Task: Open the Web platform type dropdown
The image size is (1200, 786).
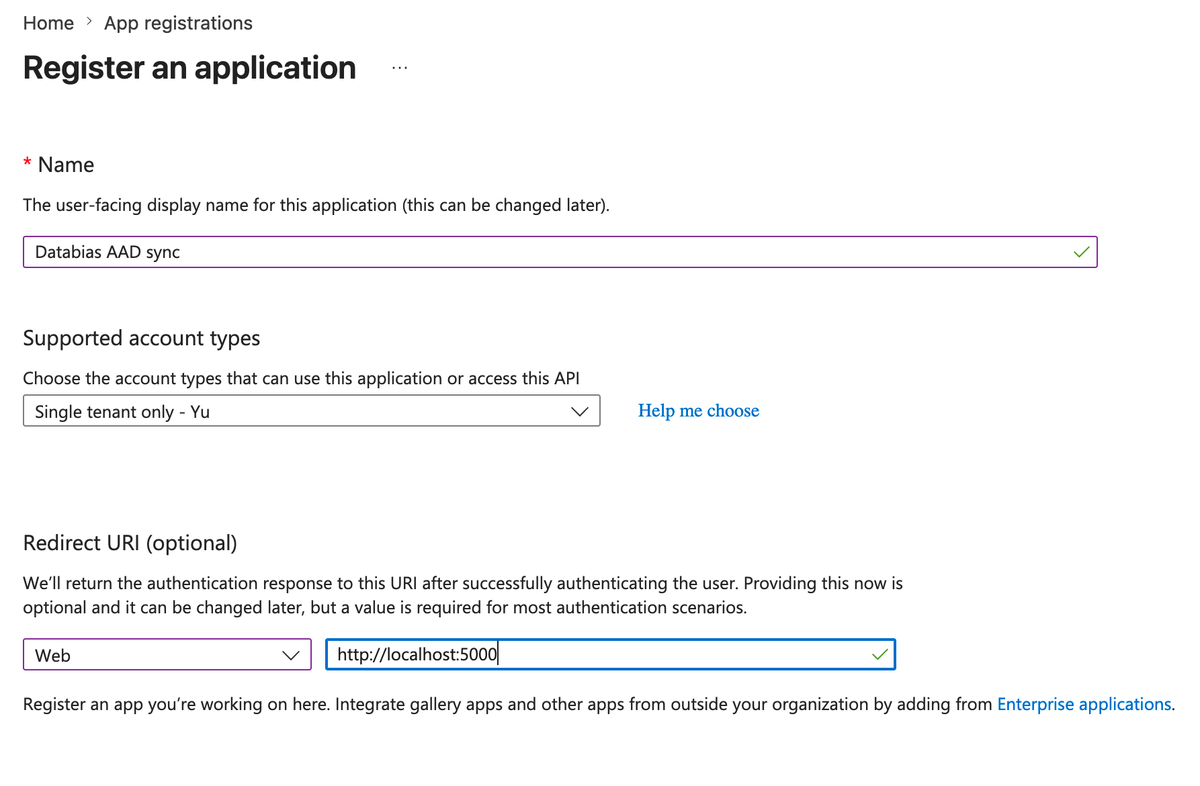Action: [x=167, y=655]
